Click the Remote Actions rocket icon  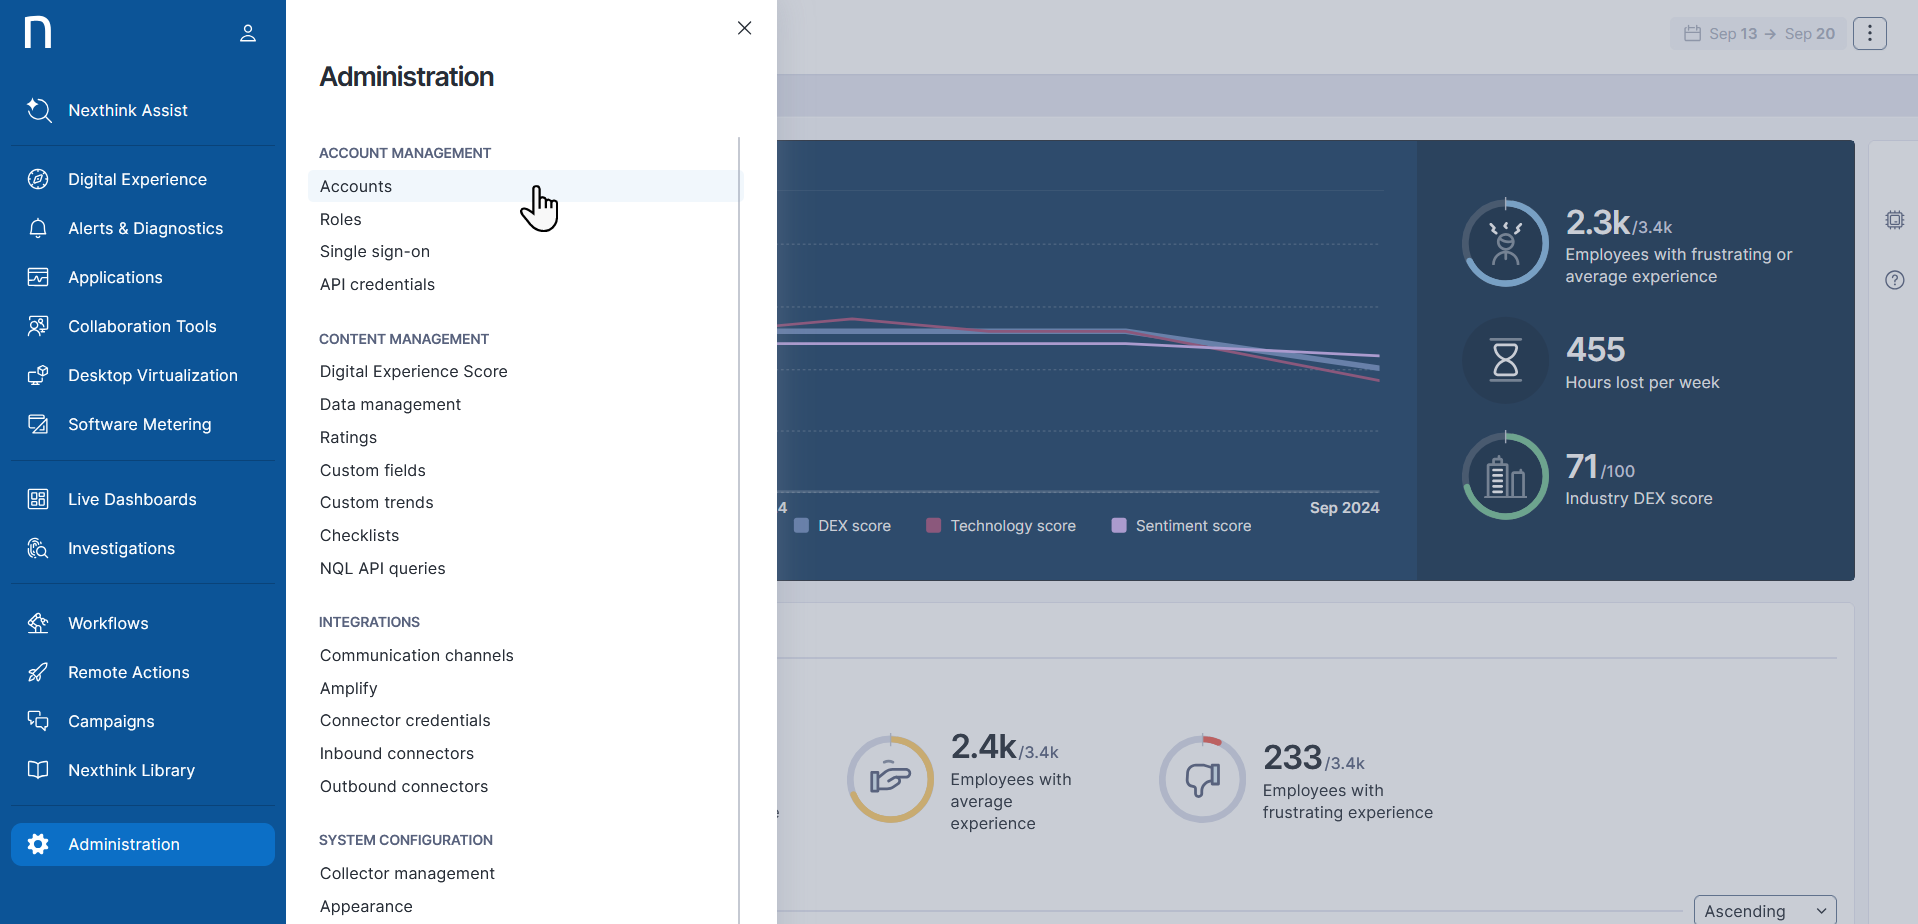point(38,673)
